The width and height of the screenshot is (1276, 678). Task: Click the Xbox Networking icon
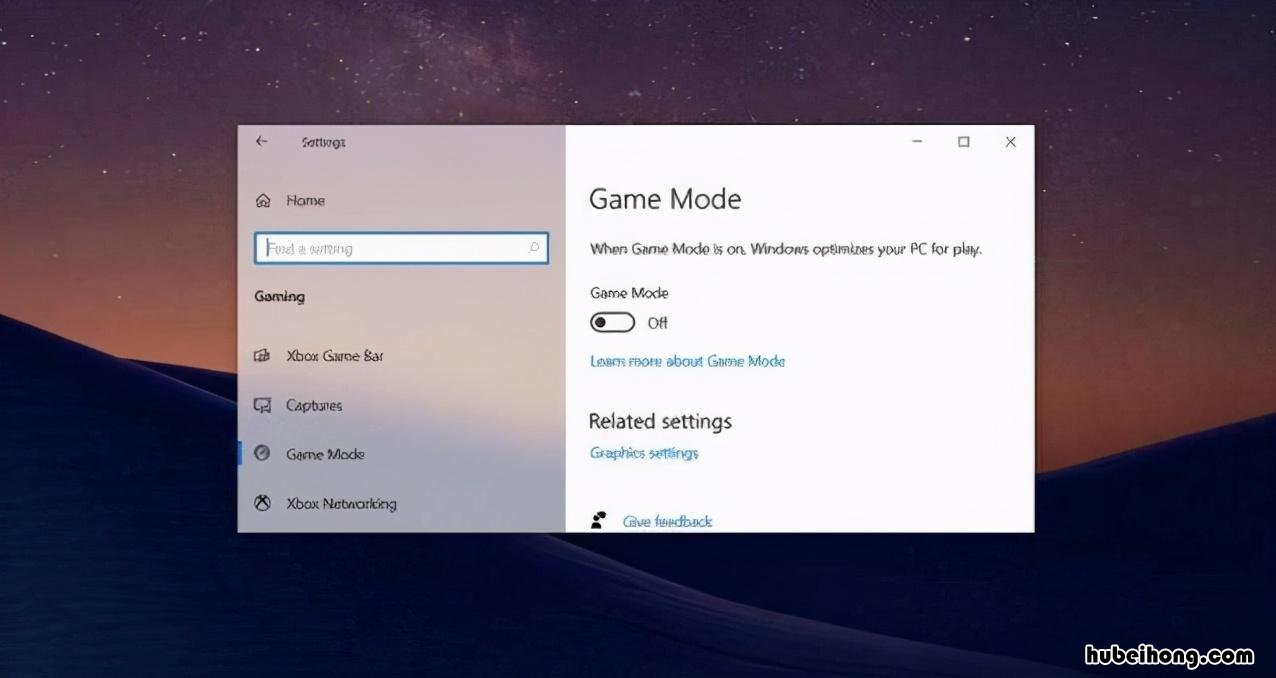(x=263, y=503)
